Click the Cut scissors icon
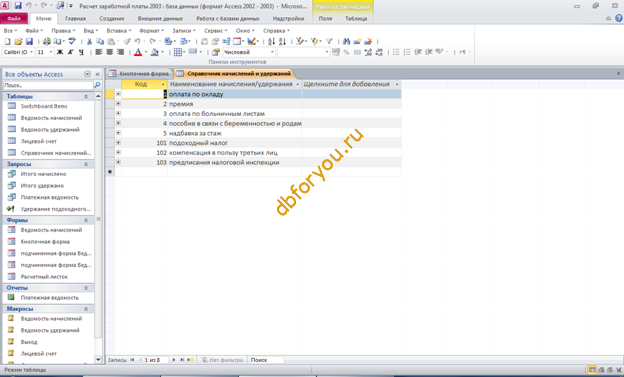 click(89, 41)
